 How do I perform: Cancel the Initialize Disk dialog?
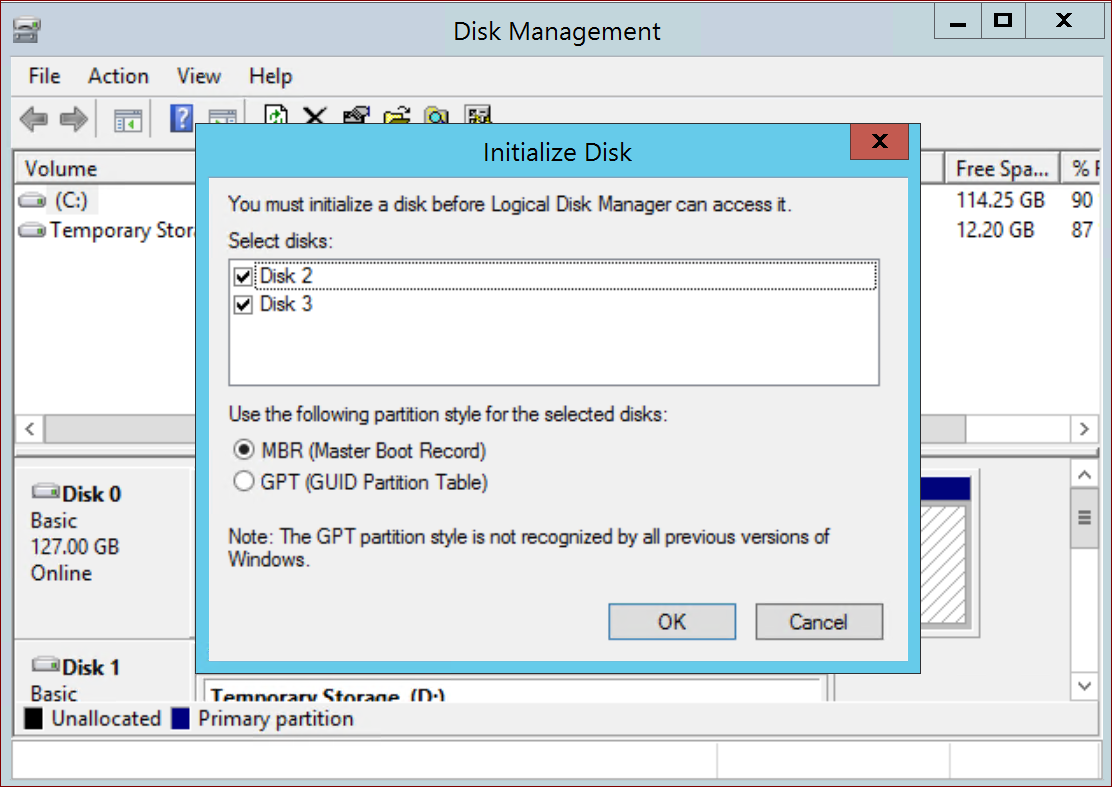point(818,622)
